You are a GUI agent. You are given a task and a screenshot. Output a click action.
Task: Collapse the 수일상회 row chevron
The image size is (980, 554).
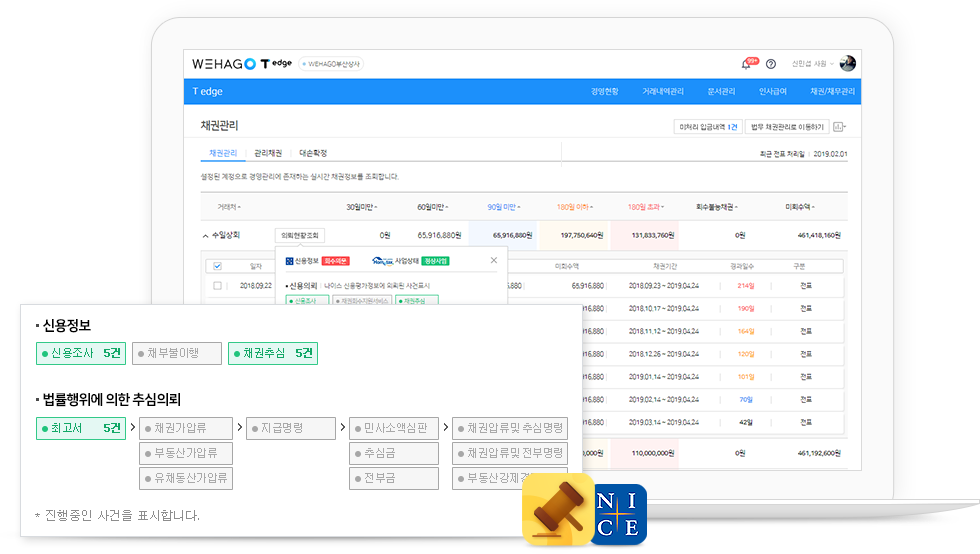(205, 235)
